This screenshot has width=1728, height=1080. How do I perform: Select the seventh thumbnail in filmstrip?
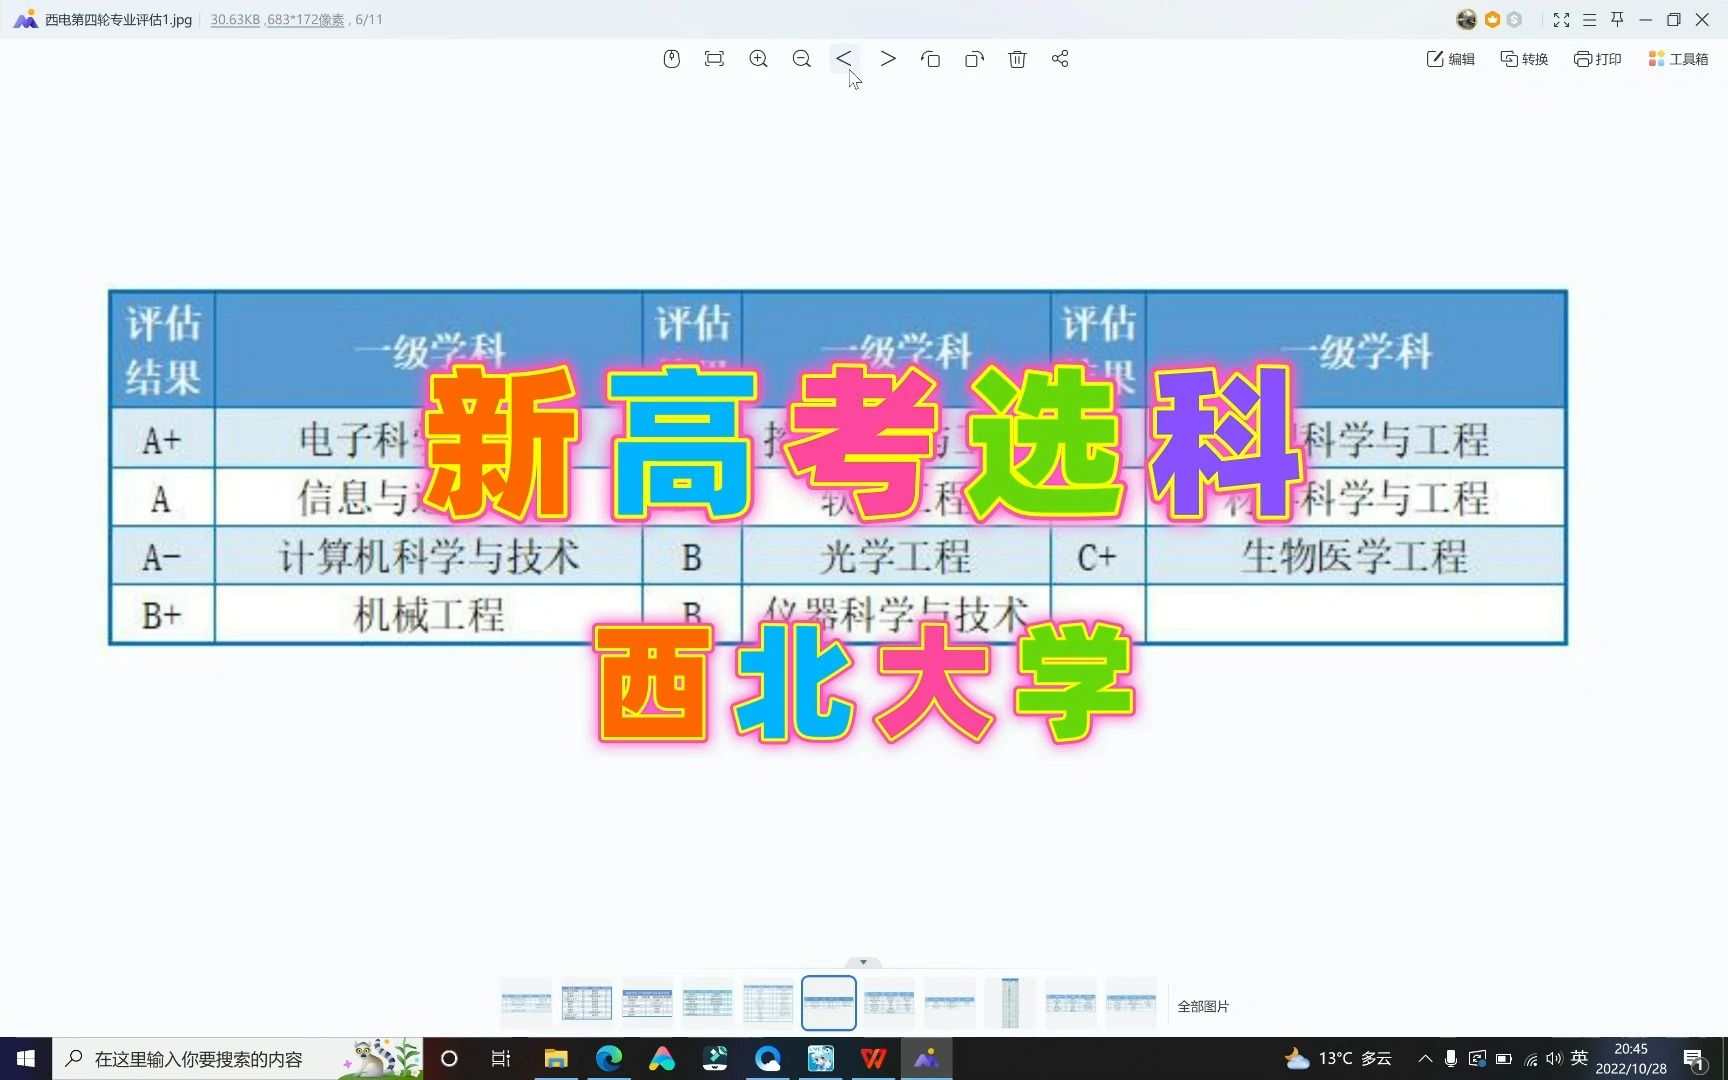889,1003
